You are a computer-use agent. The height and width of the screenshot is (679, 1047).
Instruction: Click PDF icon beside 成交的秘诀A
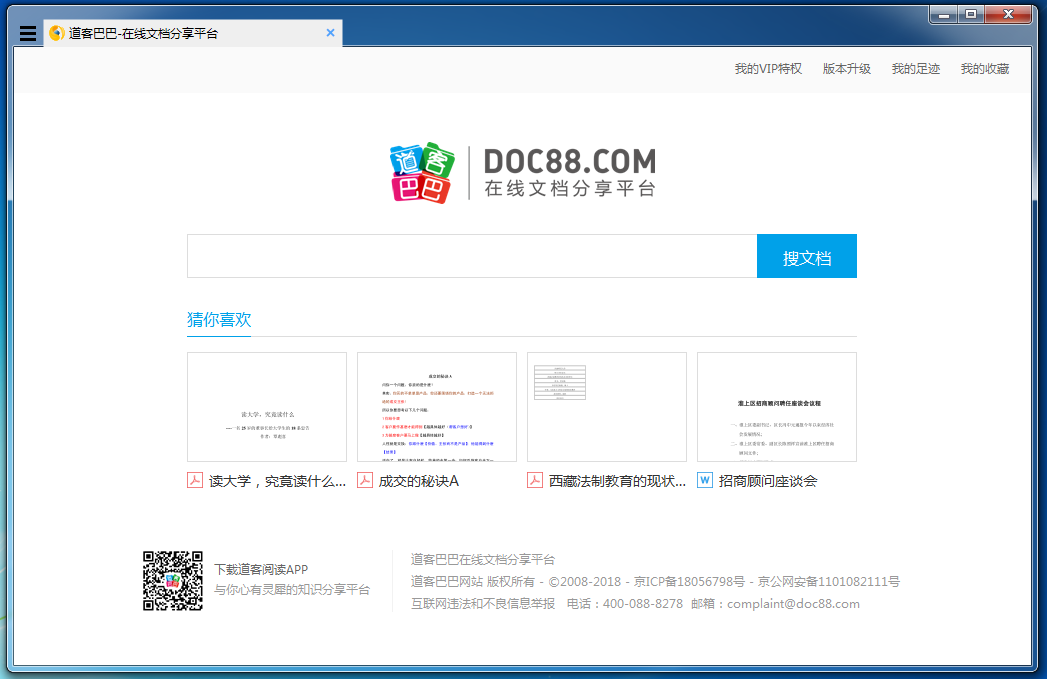(365, 480)
